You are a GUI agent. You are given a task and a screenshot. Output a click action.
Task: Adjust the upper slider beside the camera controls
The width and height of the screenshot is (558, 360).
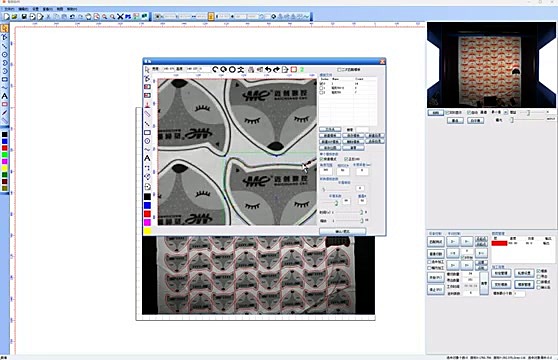coord(529,112)
